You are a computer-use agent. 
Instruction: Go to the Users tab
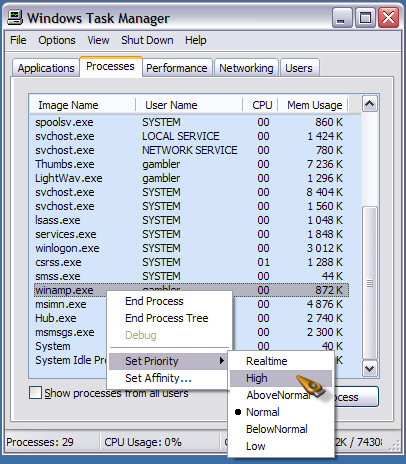pos(299,68)
